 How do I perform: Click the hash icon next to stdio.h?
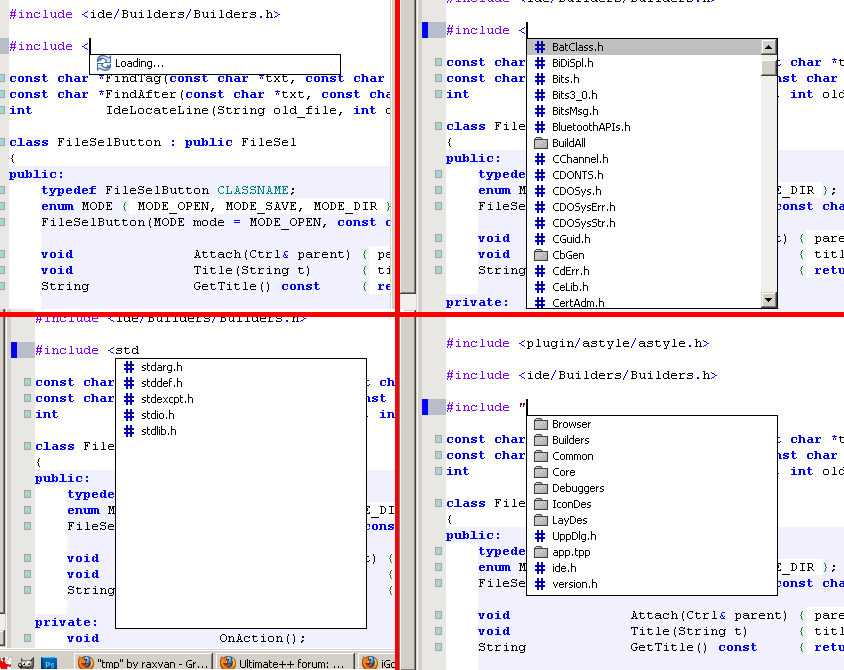point(129,415)
